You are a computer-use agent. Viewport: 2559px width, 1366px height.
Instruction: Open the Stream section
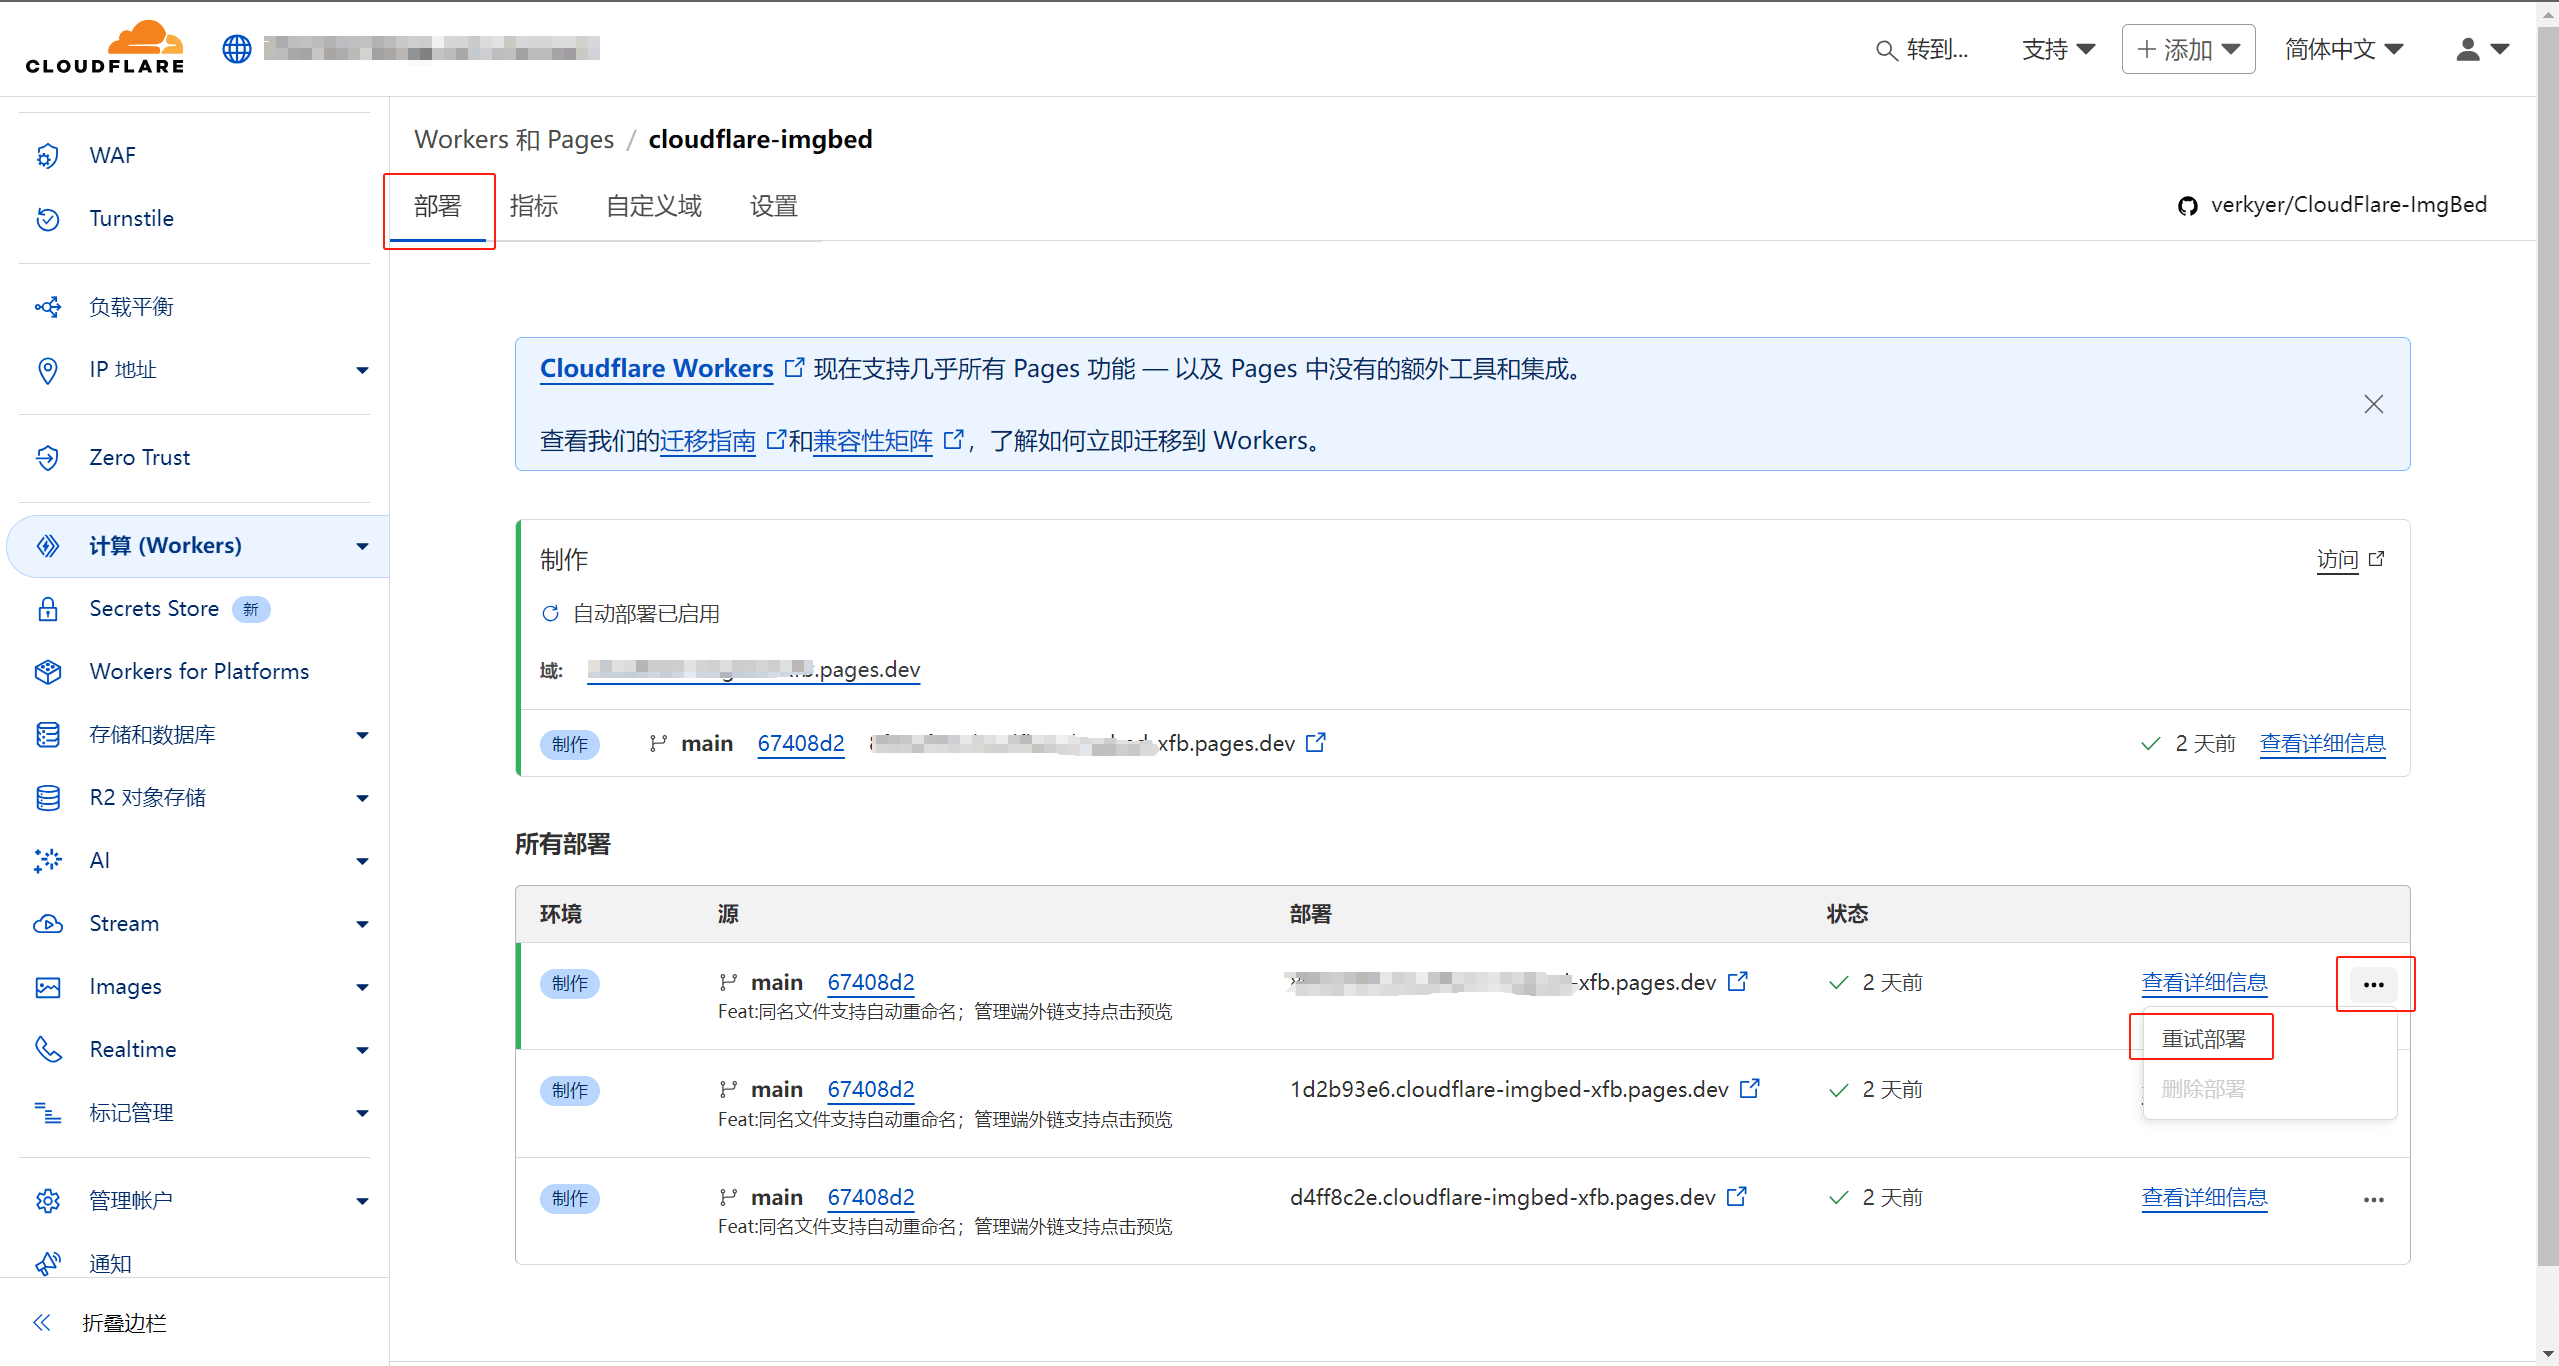pyautogui.click(x=124, y=923)
